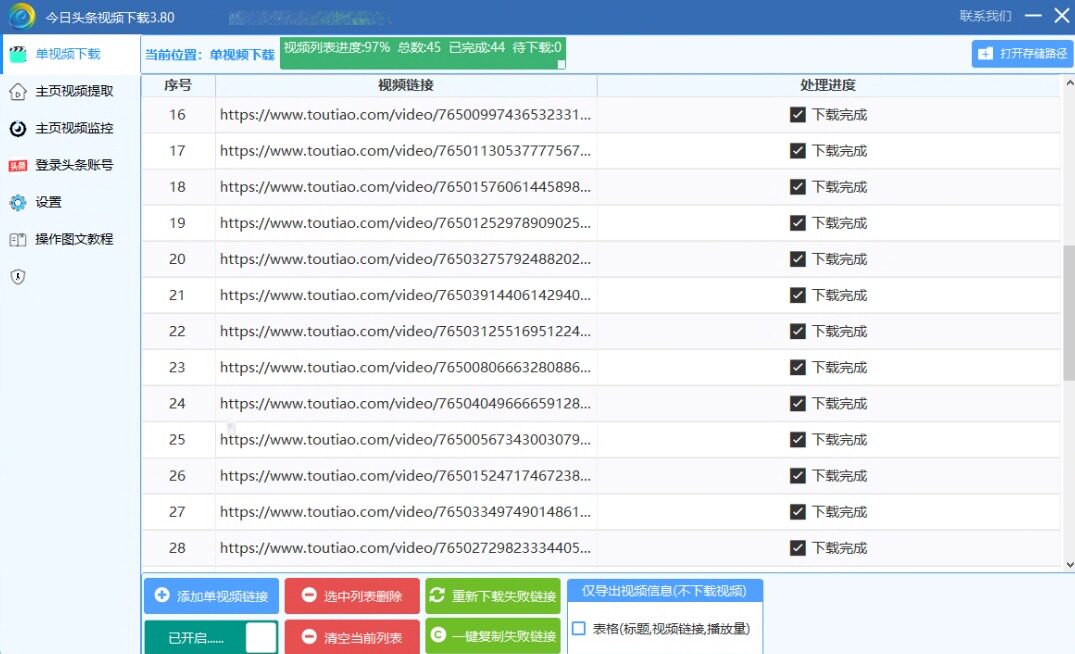This screenshot has width=1075, height=654.
Task: Click the row number 26 cell
Action: pyautogui.click(x=178, y=476)
